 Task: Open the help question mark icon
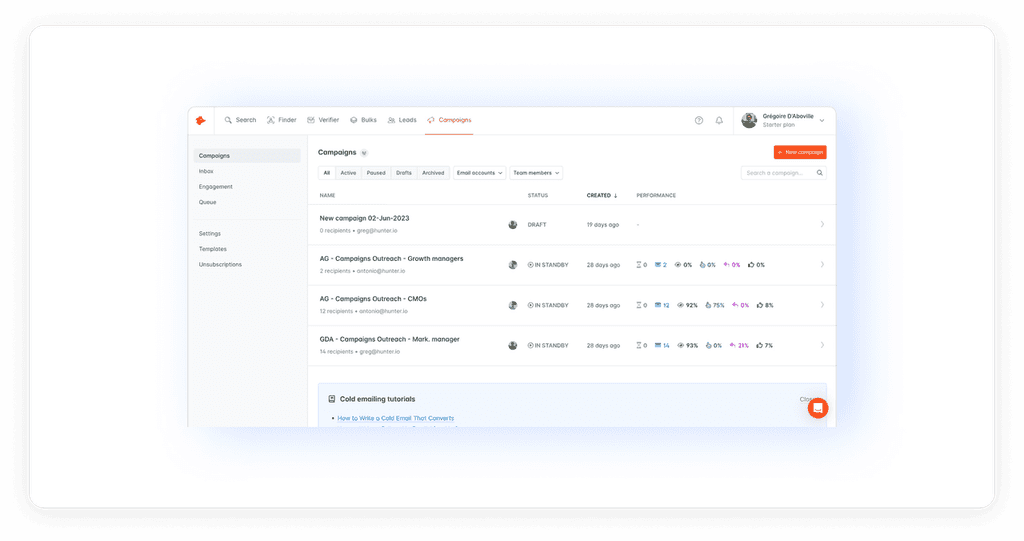point(699,120)
